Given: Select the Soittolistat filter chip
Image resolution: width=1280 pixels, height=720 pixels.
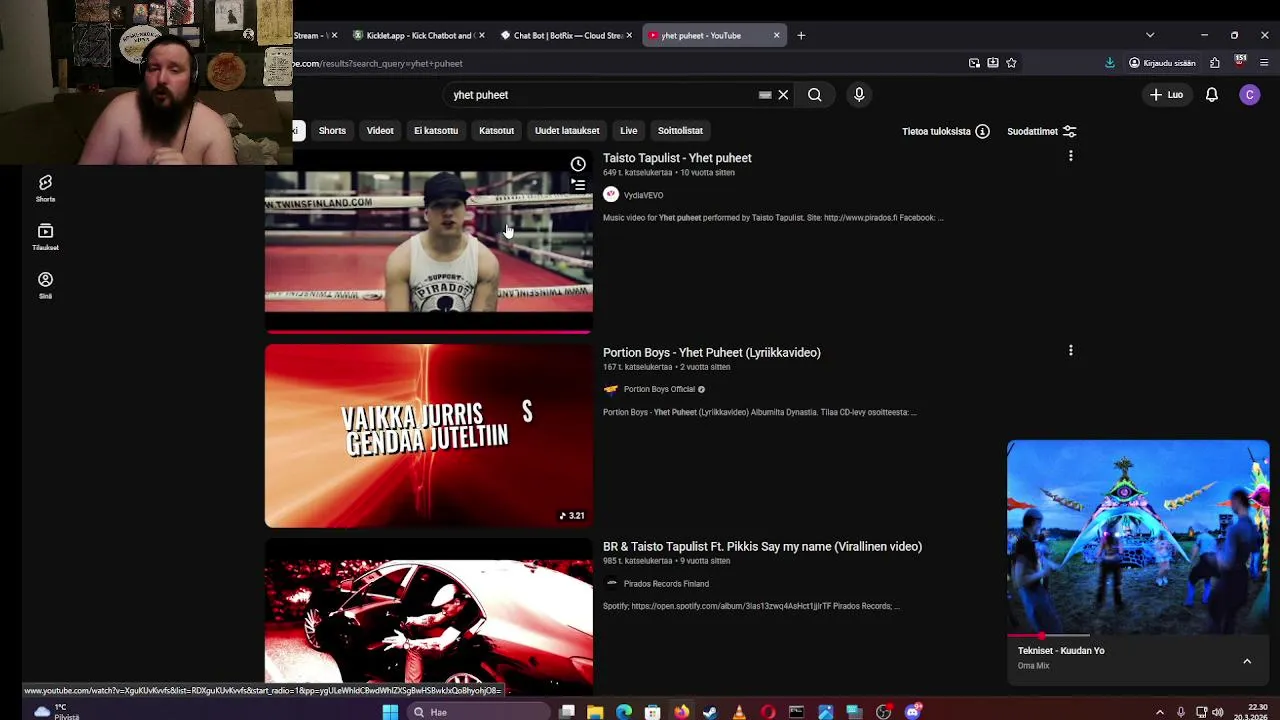Looking at the screenshot, I should [680, 130].
